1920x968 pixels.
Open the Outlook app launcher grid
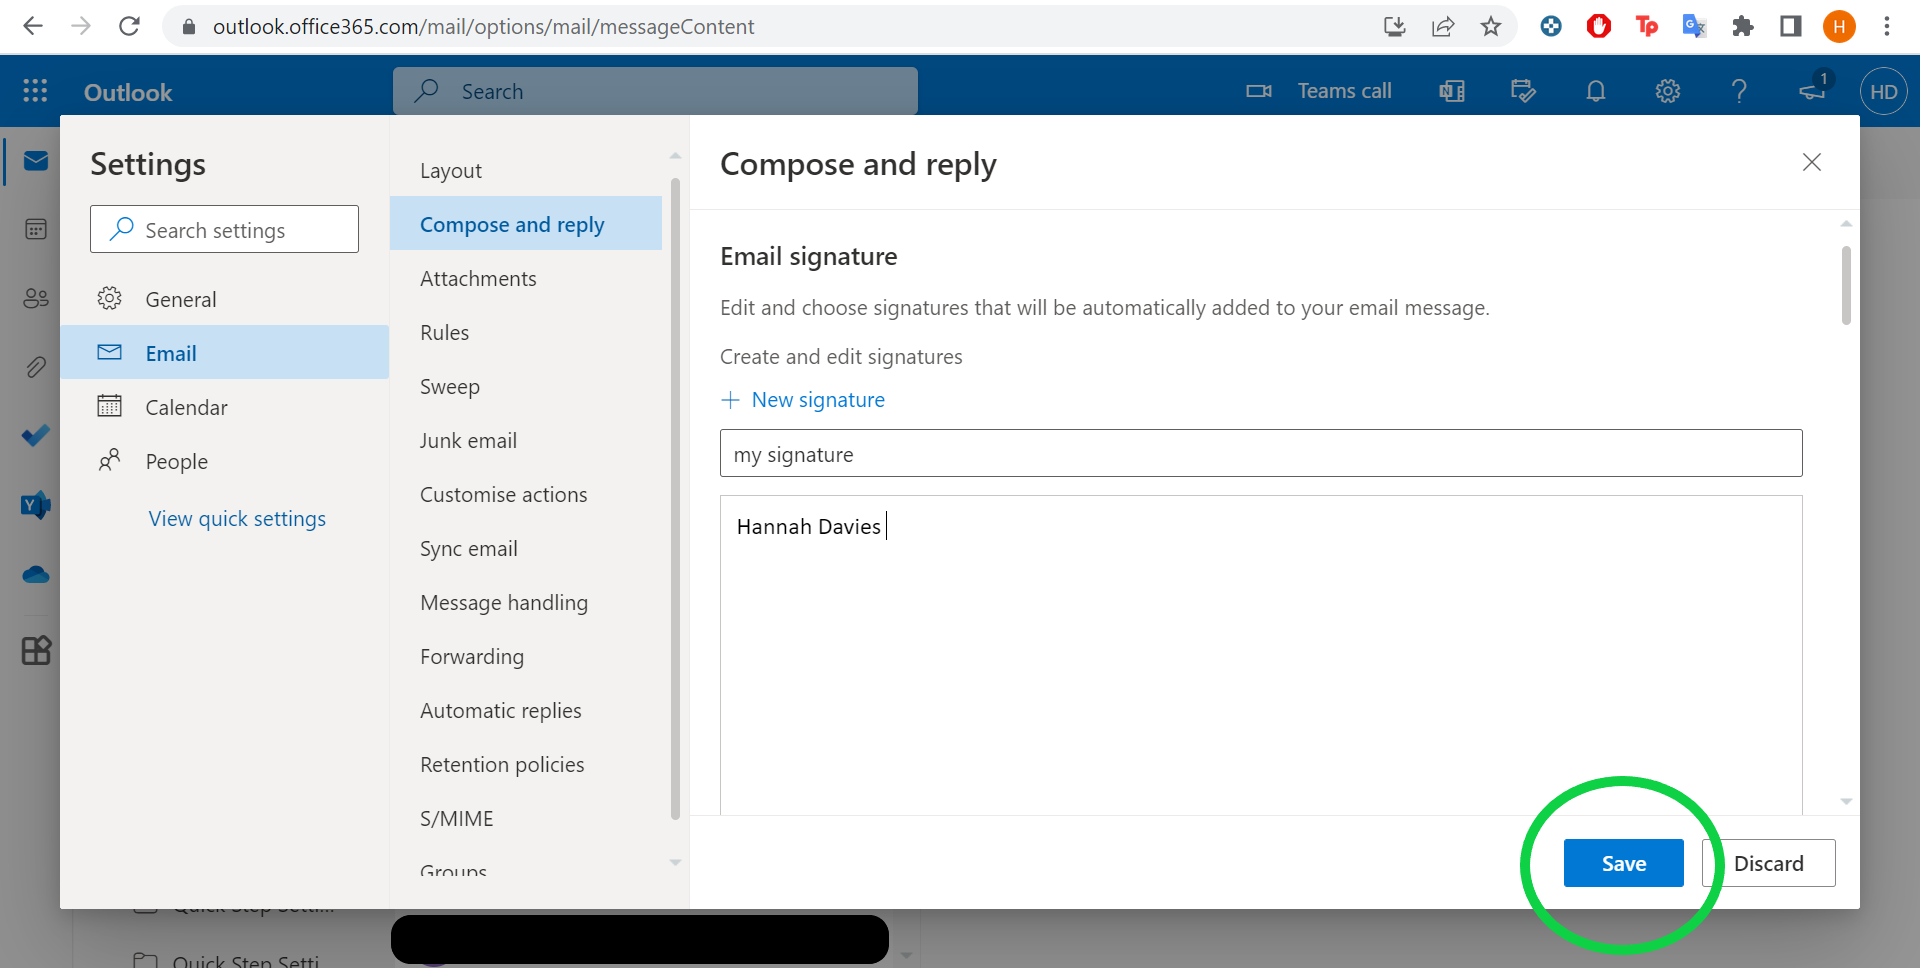(x=35, y=91)
